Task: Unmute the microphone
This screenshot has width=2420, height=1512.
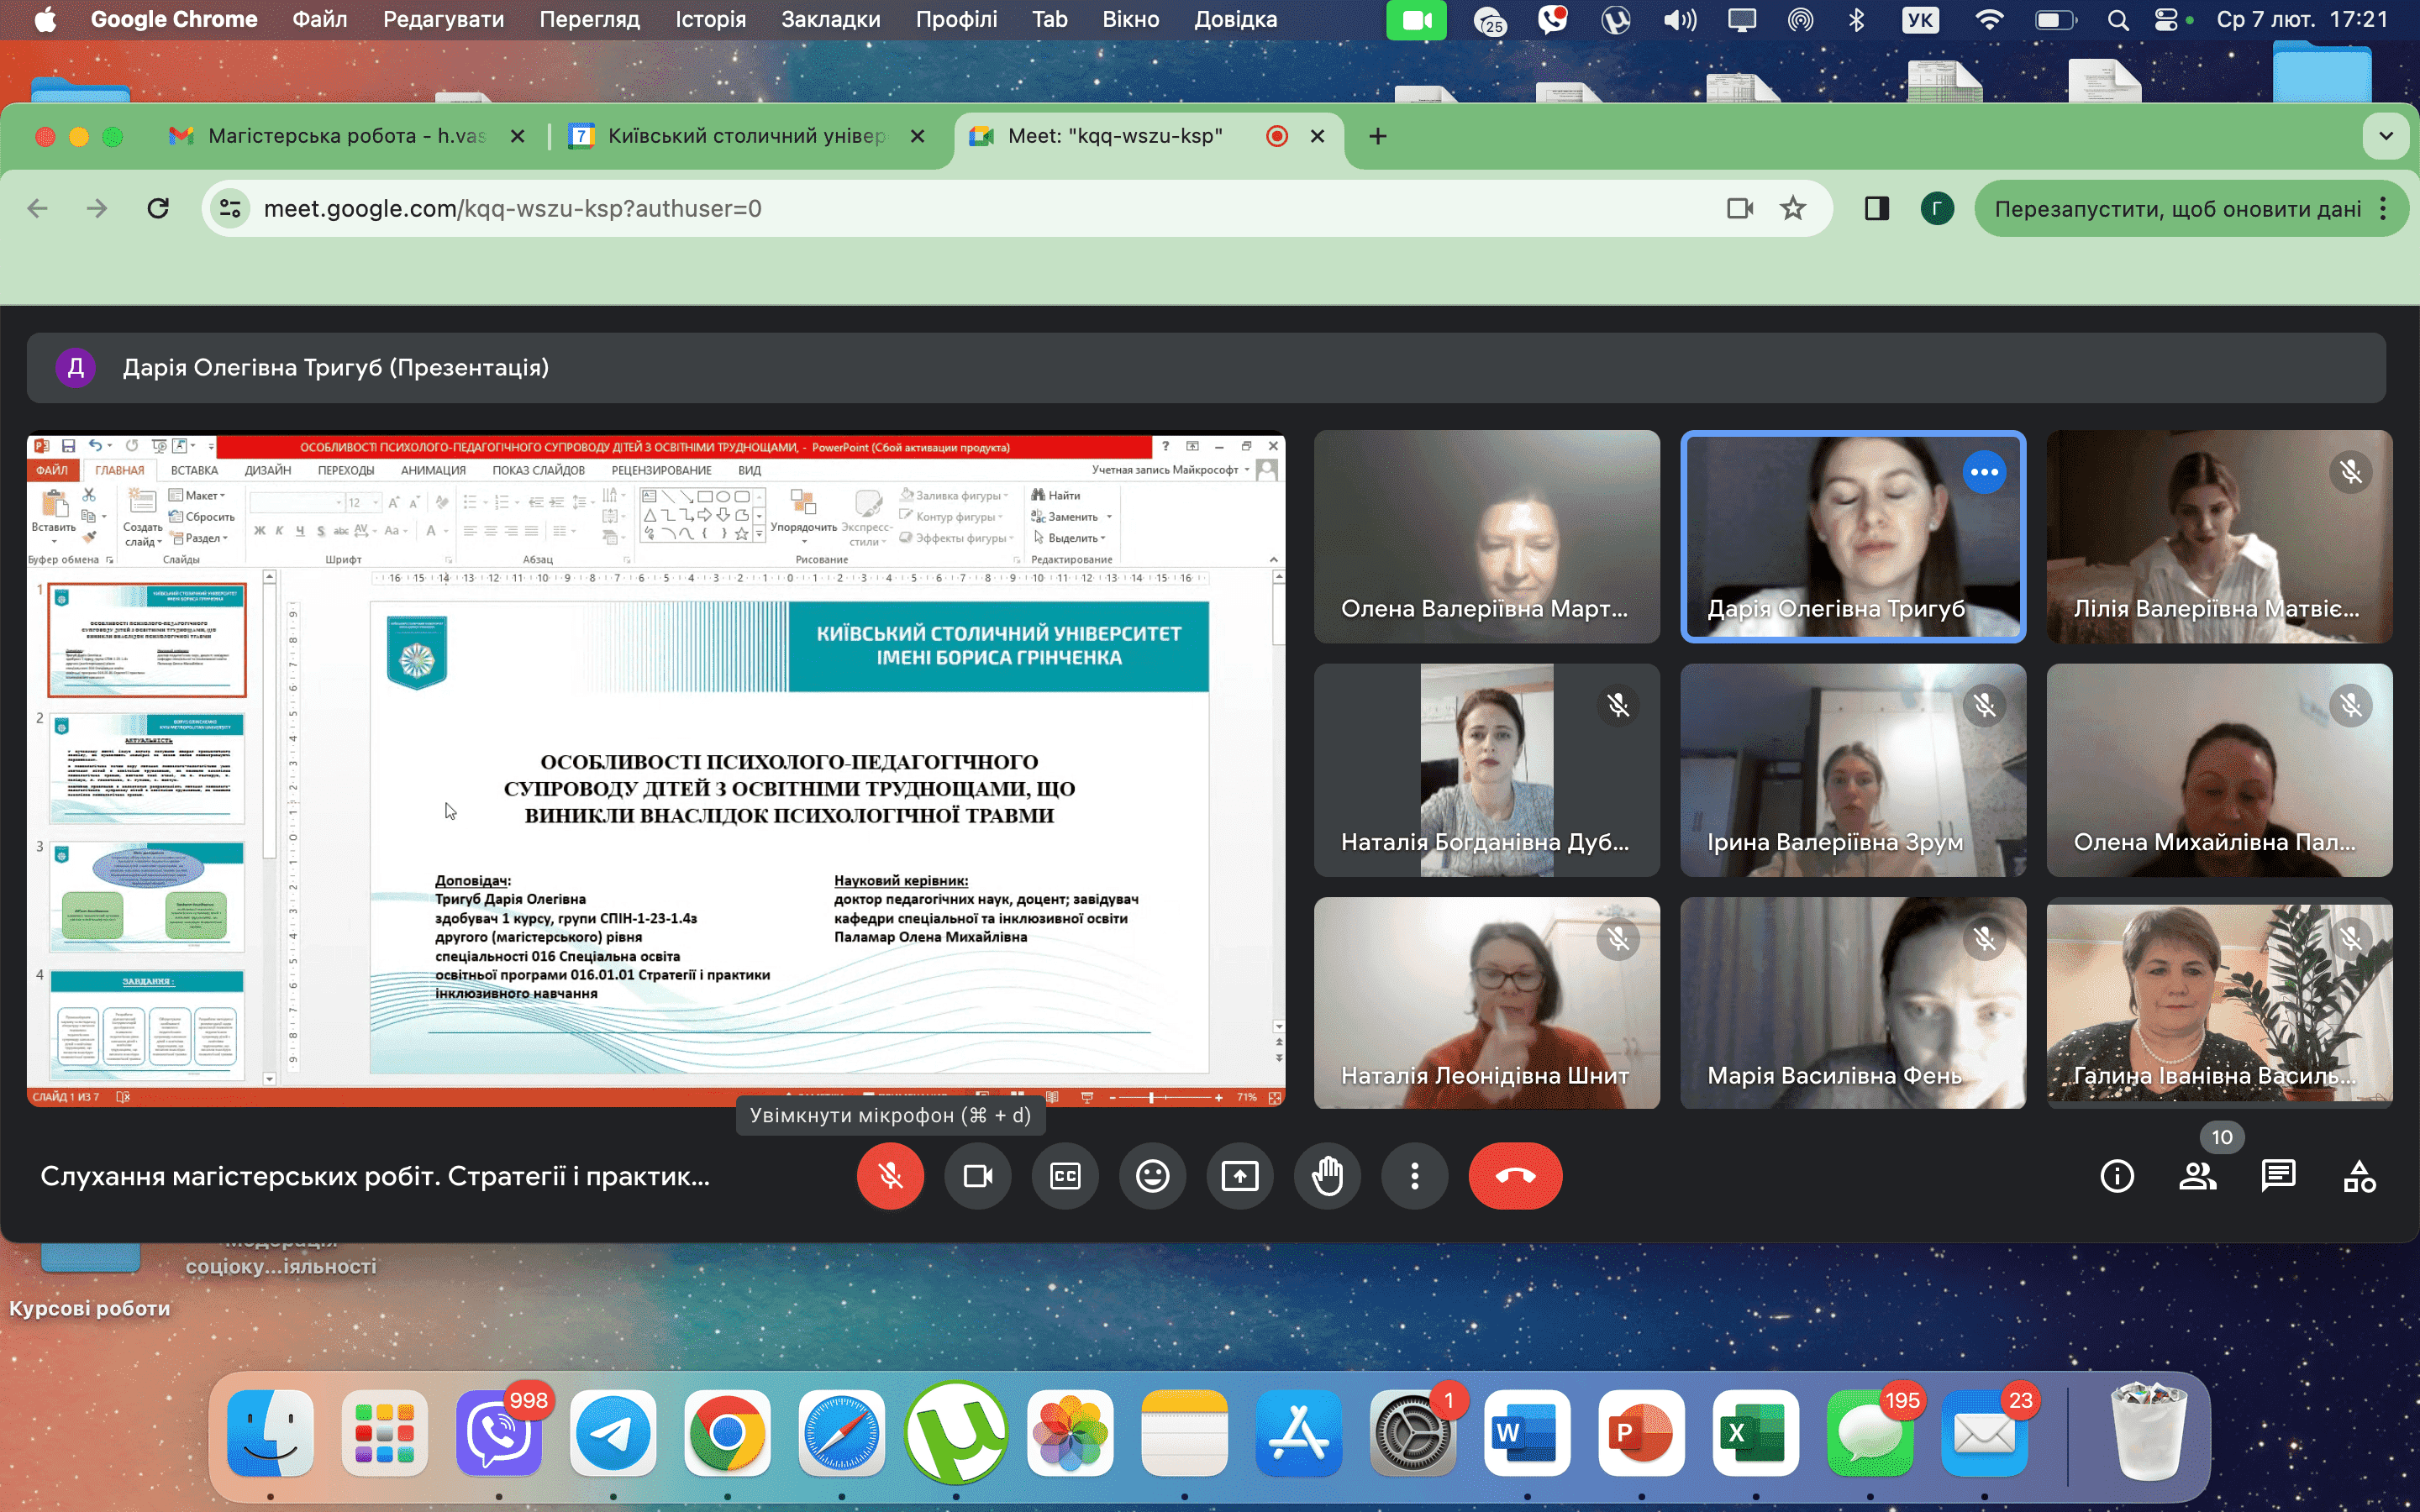Action: coord(890,1176)
